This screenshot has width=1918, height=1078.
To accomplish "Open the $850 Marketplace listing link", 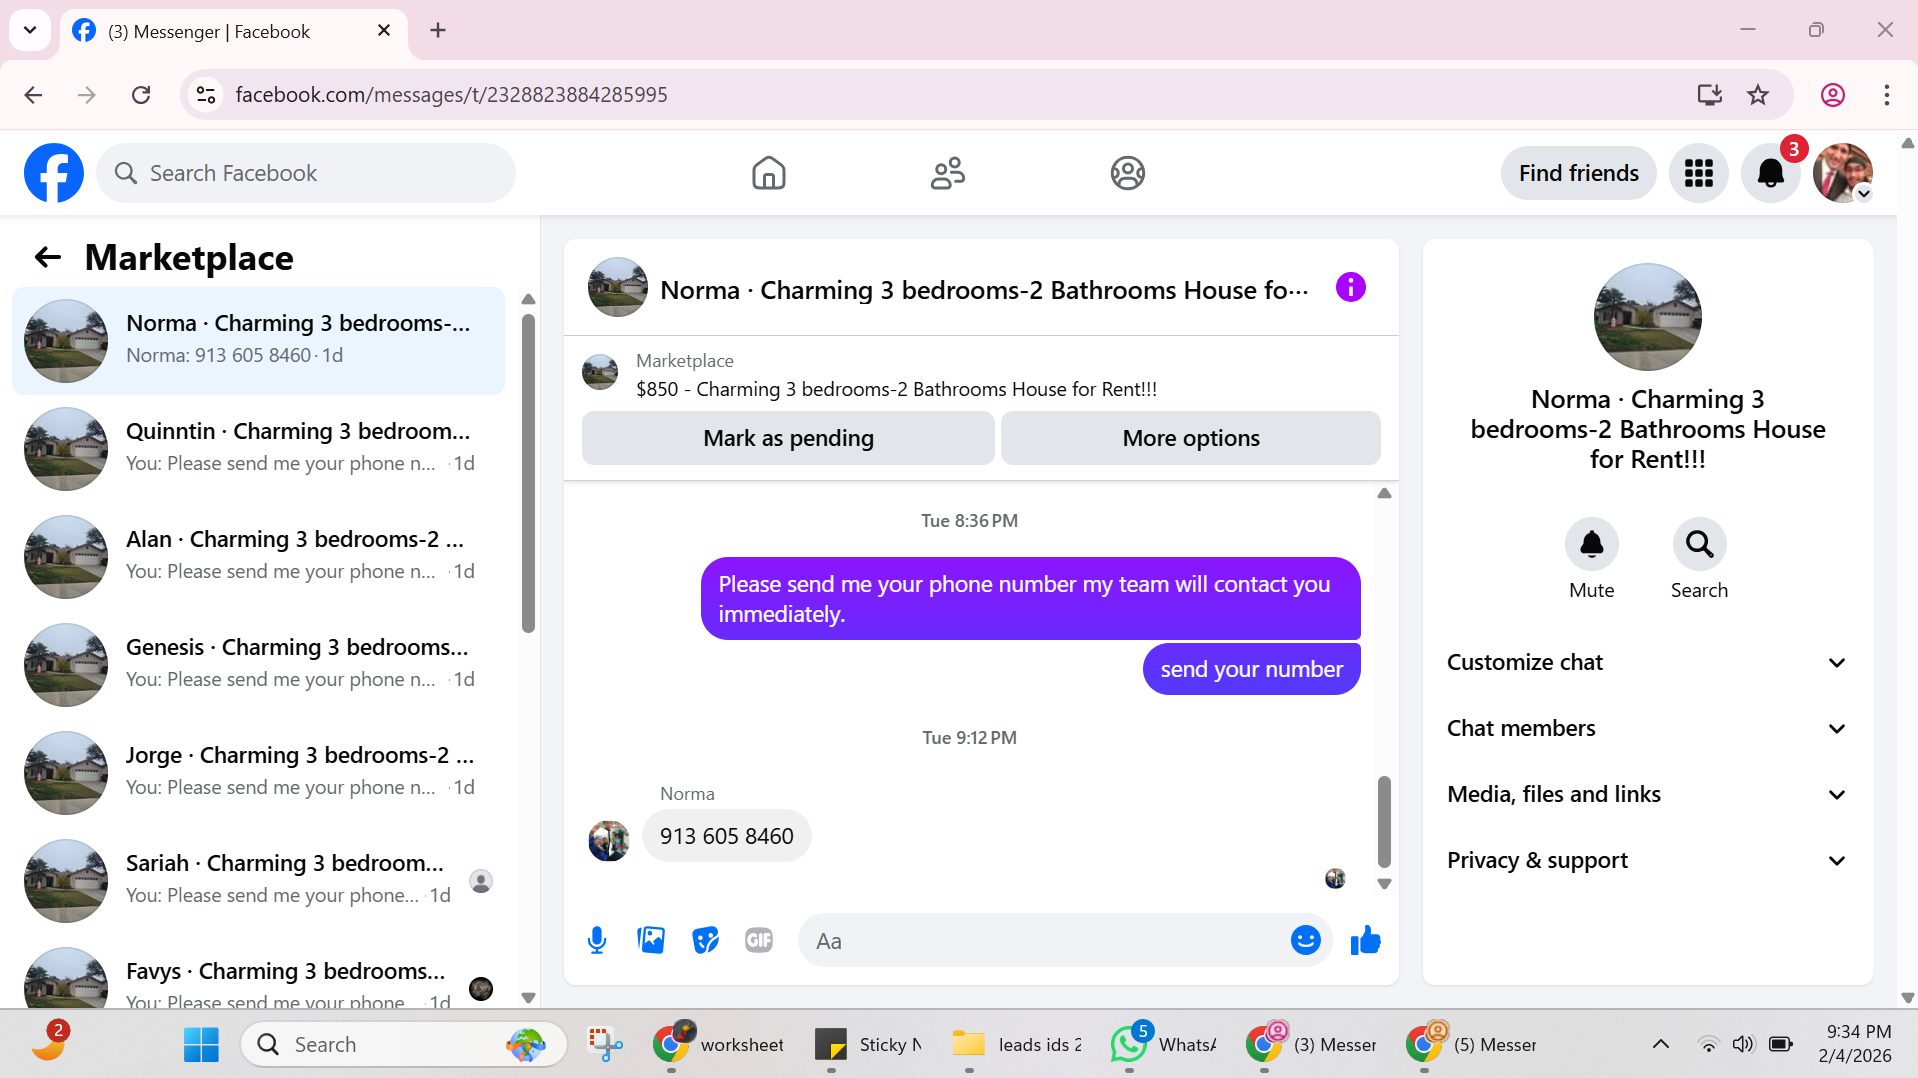I will pos(896,389).
